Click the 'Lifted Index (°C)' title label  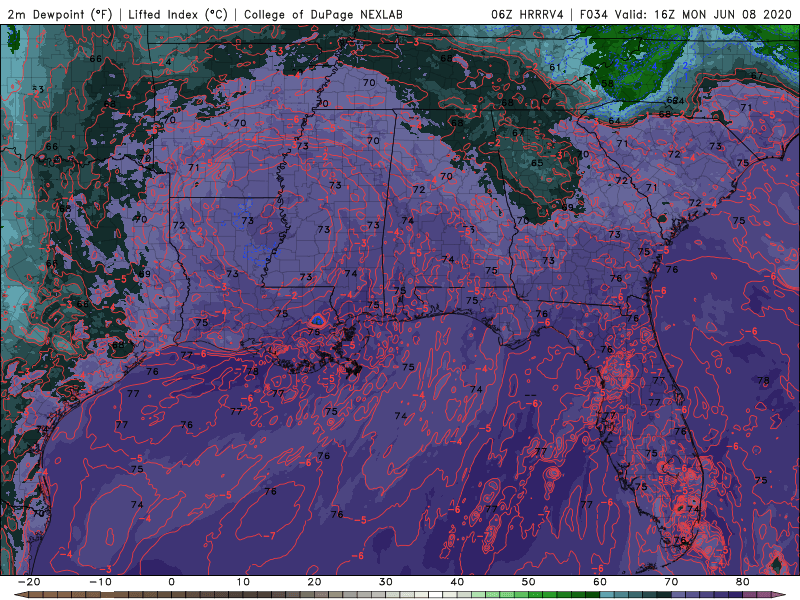pos(178,14)
